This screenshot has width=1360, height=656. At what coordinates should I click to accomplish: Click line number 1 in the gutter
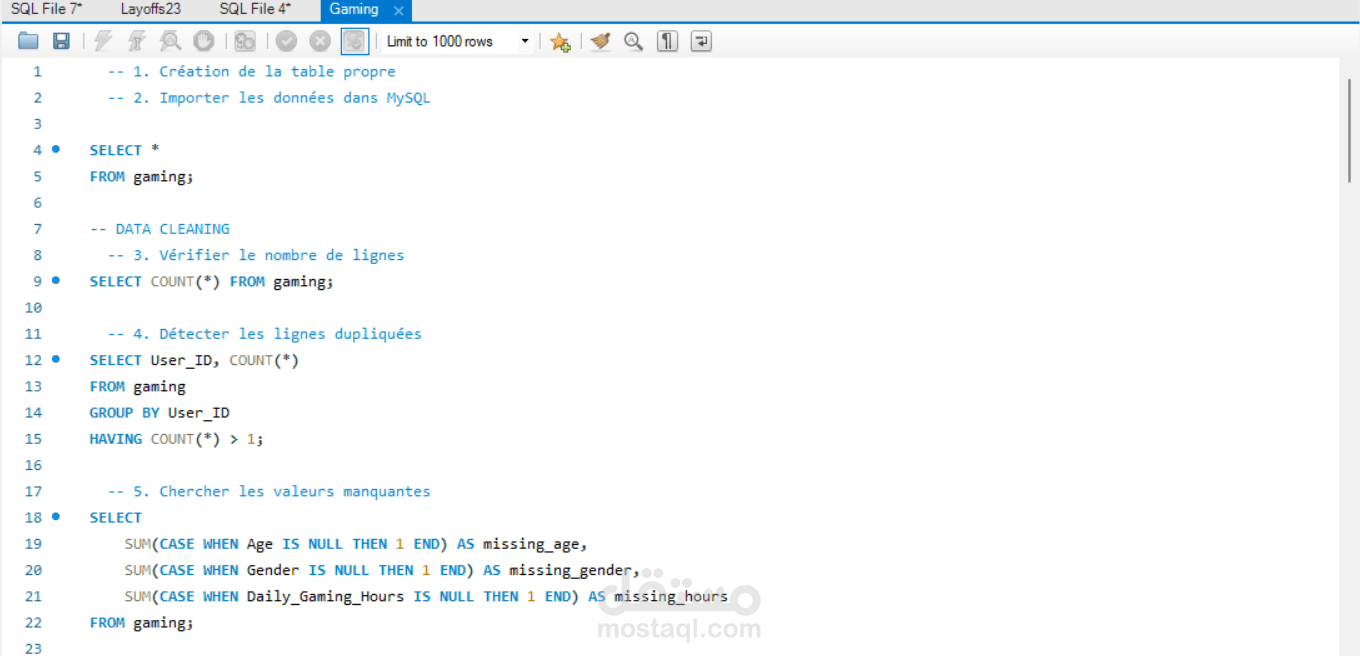point(38,71)
